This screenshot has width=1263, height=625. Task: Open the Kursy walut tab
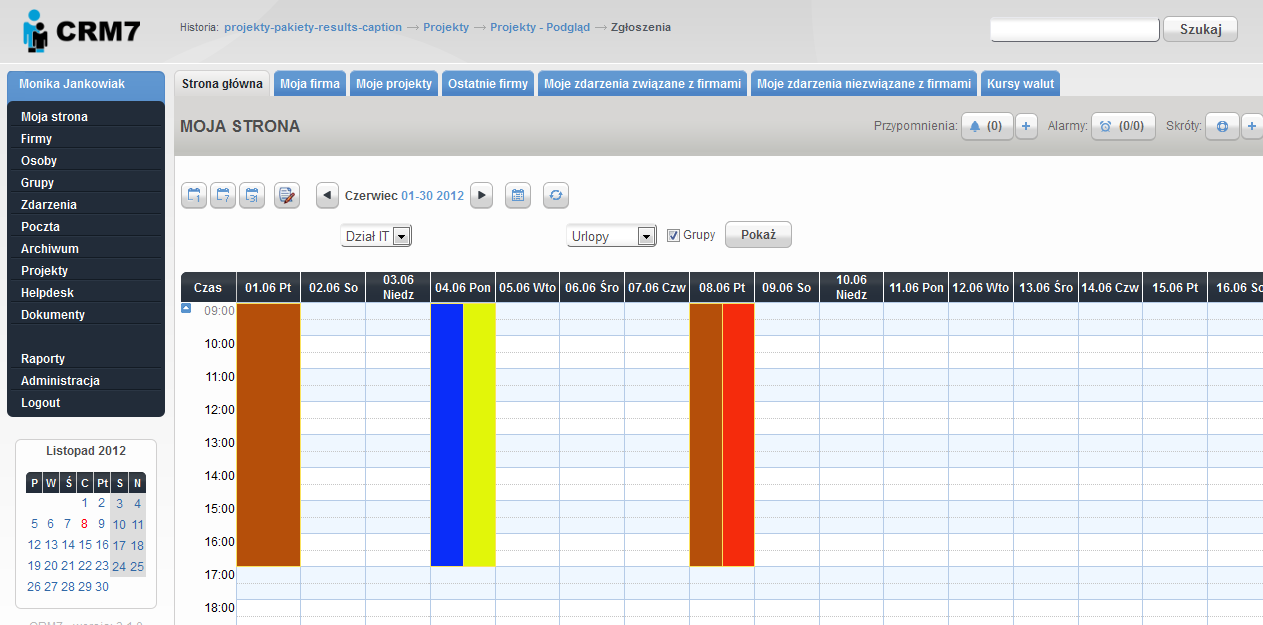pos(1020,84)
